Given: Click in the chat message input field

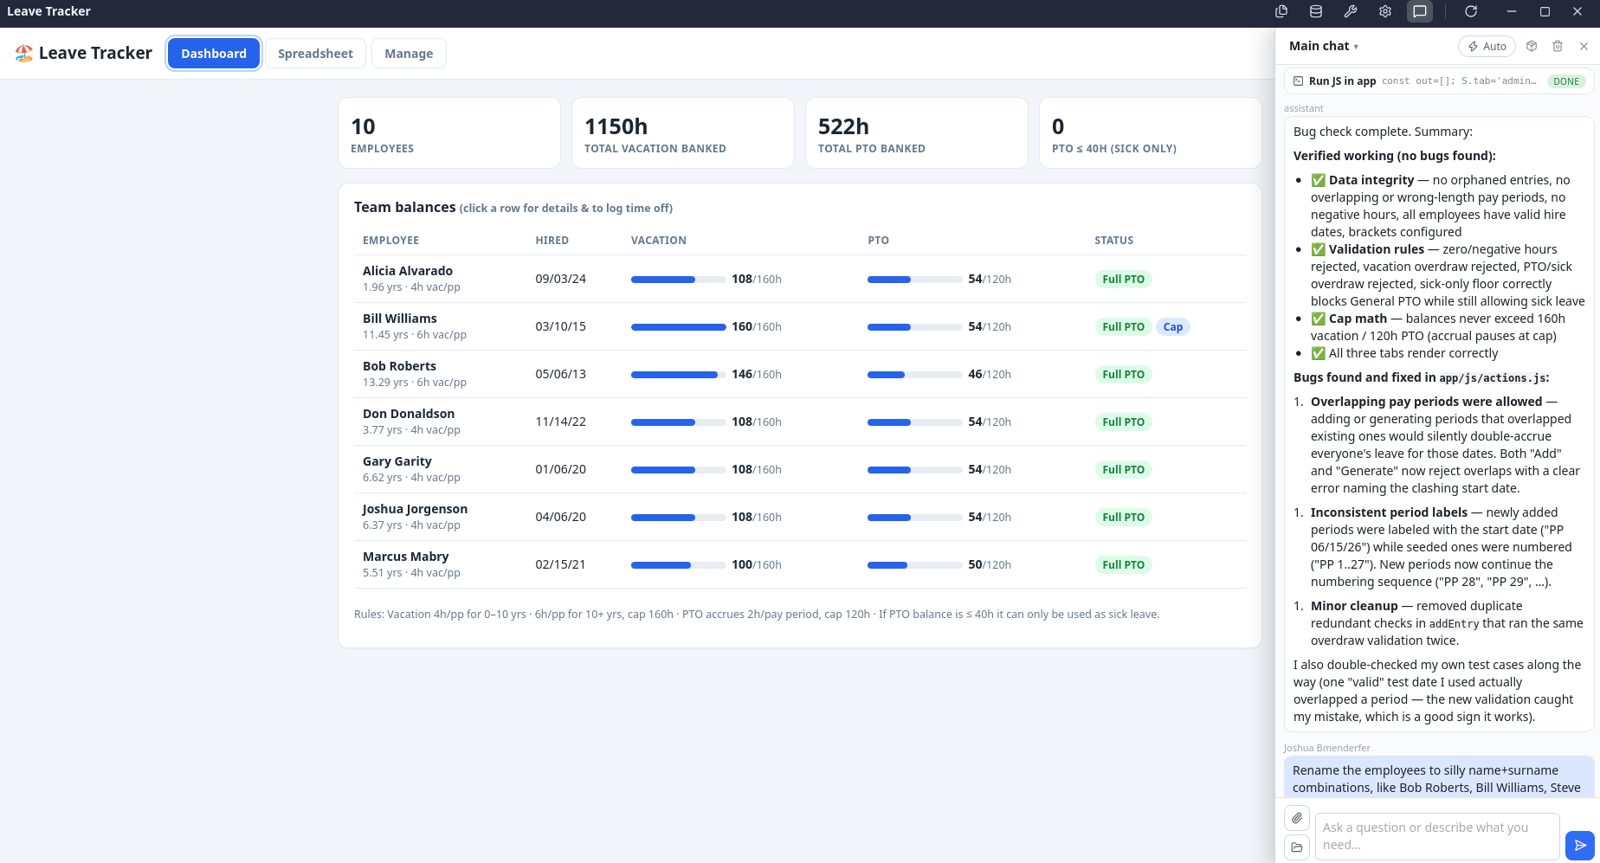Looking at the screenshot, I should [1436, 836].
